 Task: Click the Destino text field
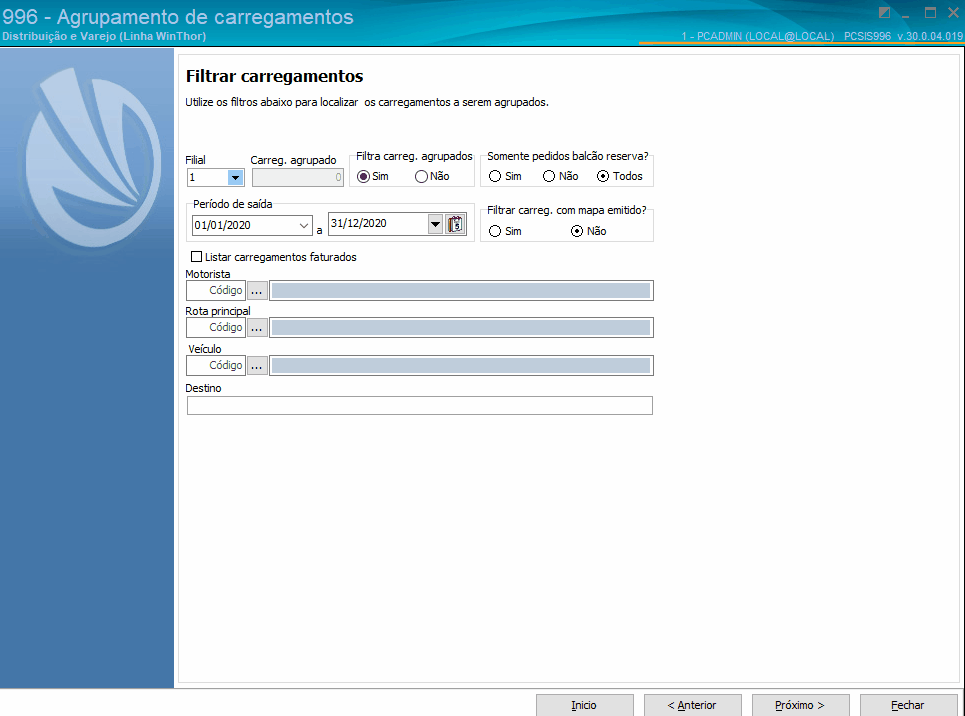click(420, 406)
